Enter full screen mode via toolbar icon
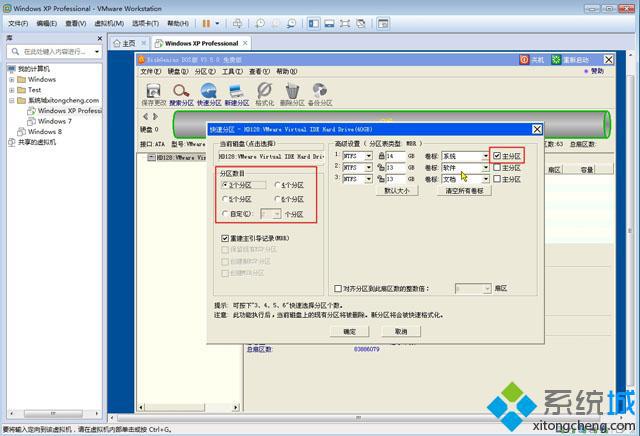Viewport: 640px width, 436px height. click(x=345, y=24)
